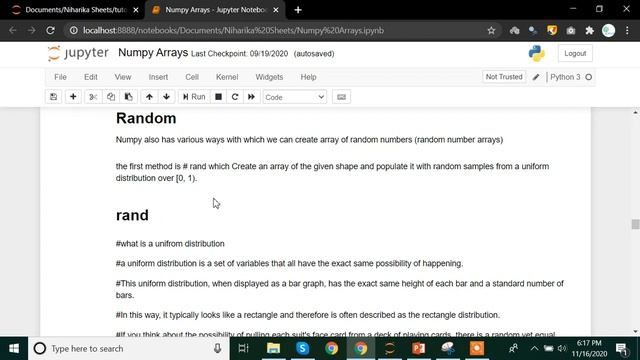Click the notebook vertical scrollbar thumb
The image size is (640, 360).
[x=635, y=224]
